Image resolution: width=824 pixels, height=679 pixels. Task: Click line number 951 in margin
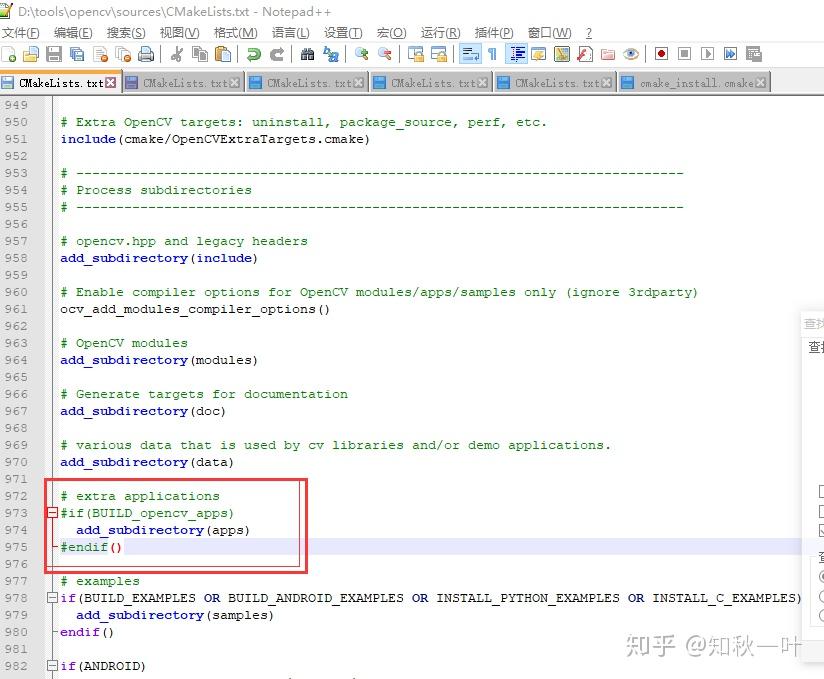click(16, 139)
